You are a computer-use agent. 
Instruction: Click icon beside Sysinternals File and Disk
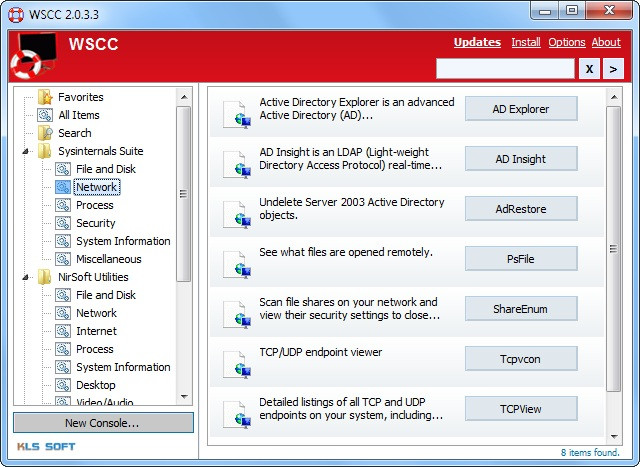63,169
